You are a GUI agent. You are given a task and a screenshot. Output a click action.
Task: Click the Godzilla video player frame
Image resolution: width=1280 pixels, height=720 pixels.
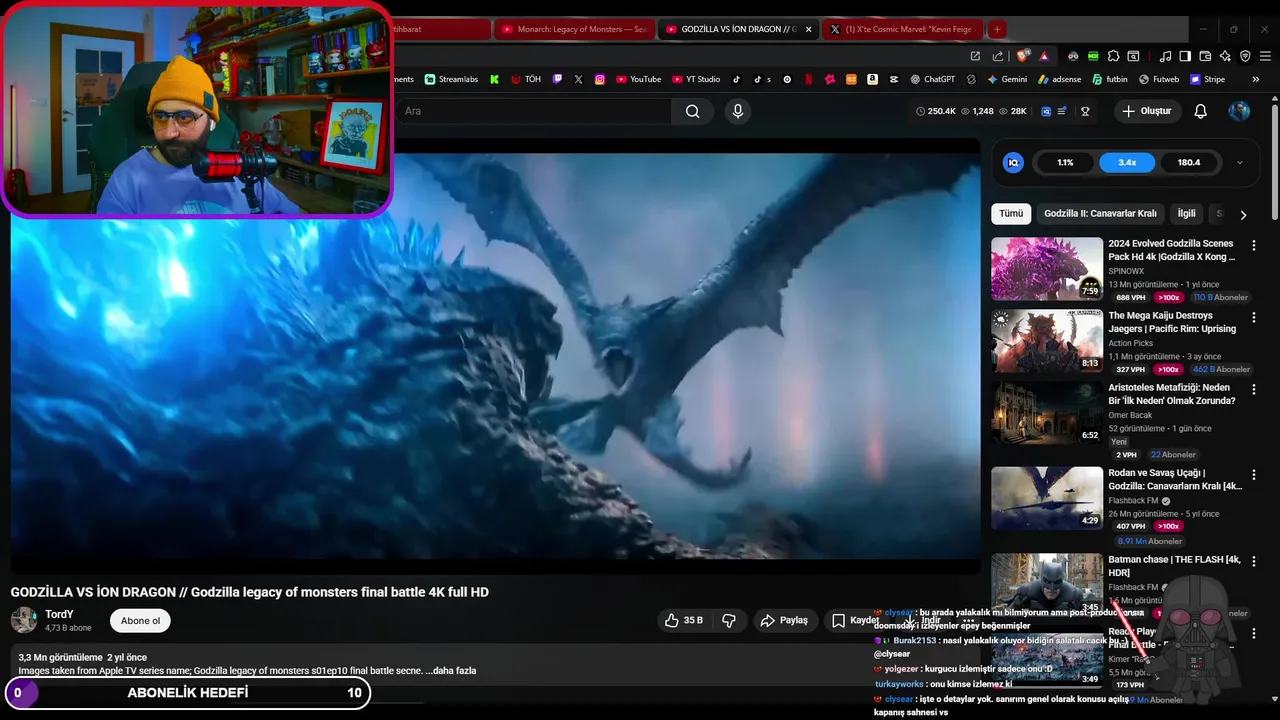pos(495,356)
